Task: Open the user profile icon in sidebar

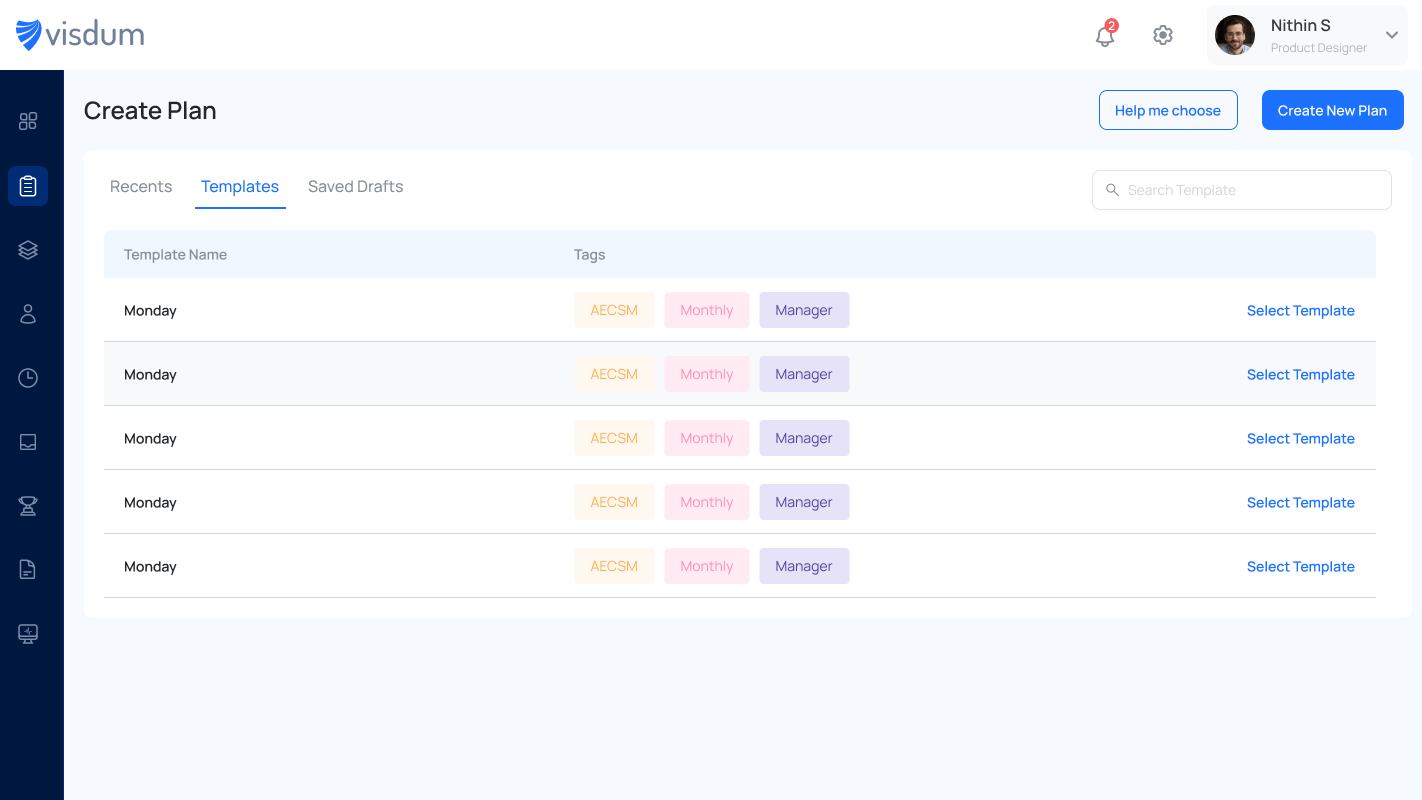Action: pyautogui.click(x=28, y=314)
